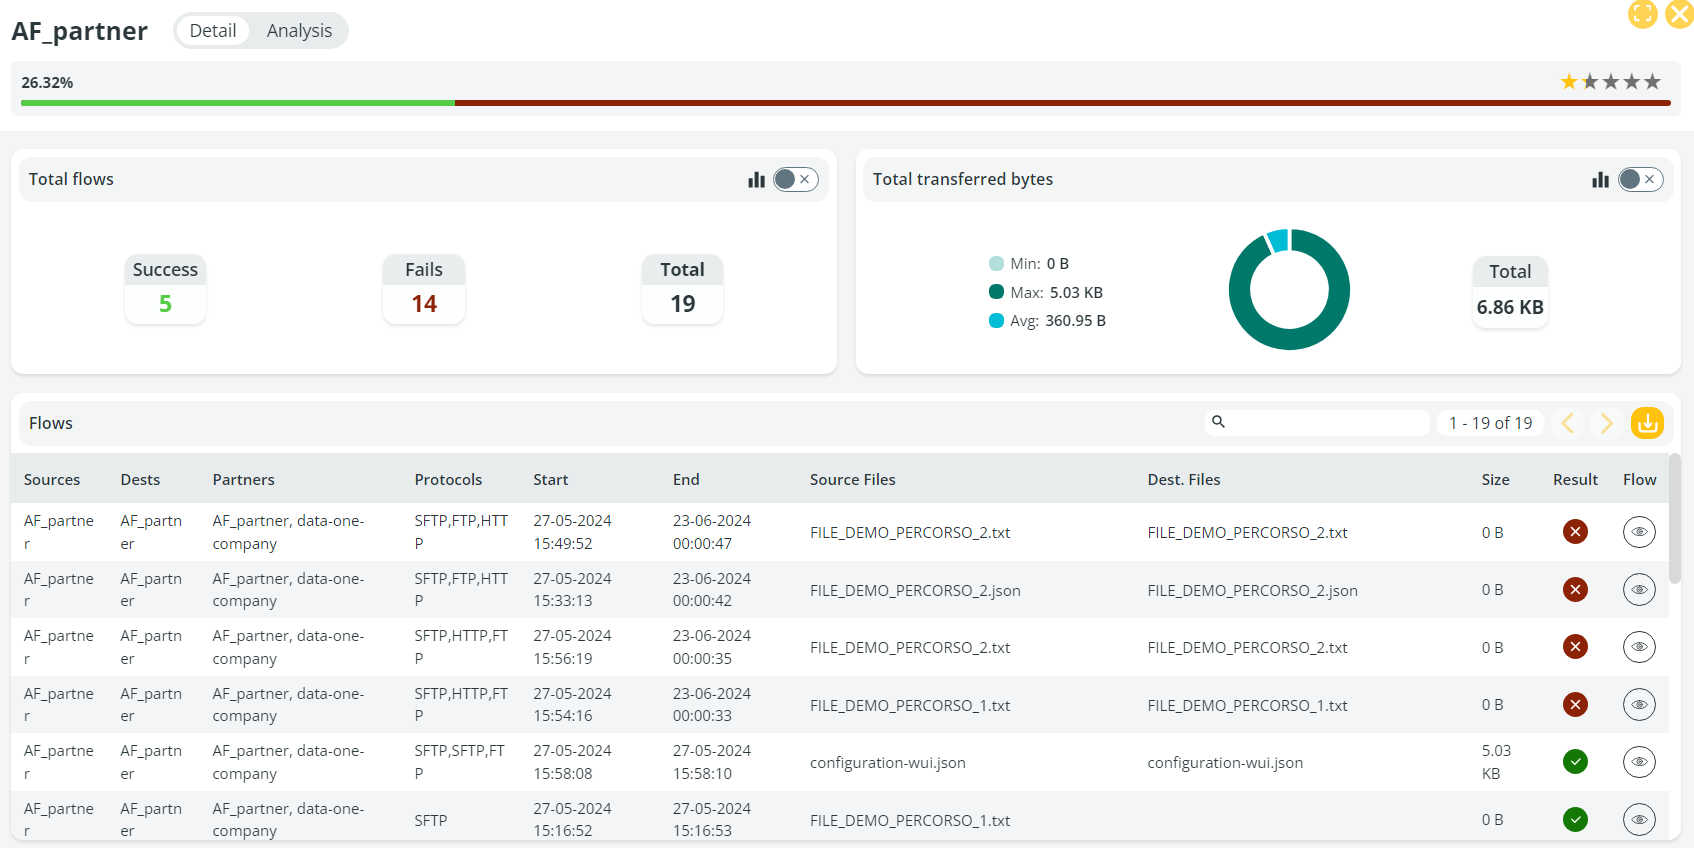
Task: Click the Flows search input field
Action: pyautogui.click(x=1325, y=423)
